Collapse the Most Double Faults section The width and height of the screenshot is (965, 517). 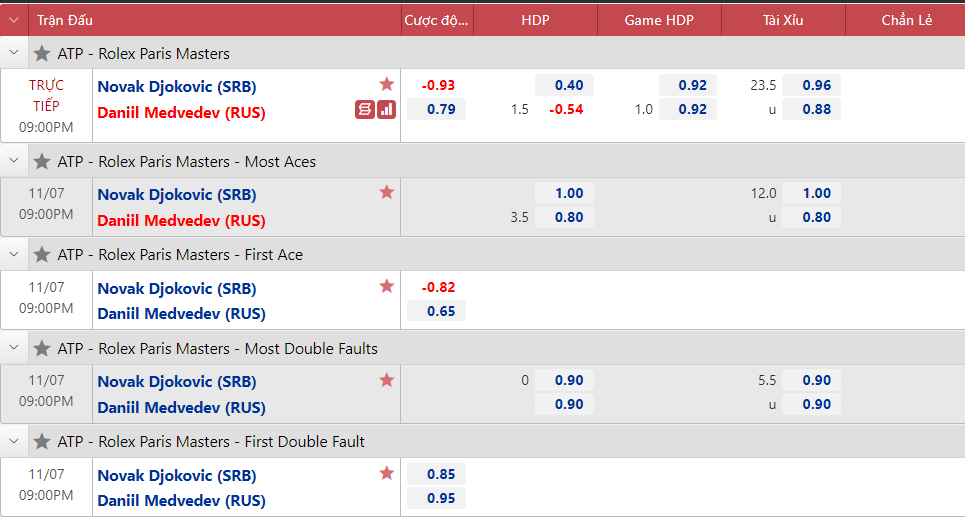pos(14,348)
